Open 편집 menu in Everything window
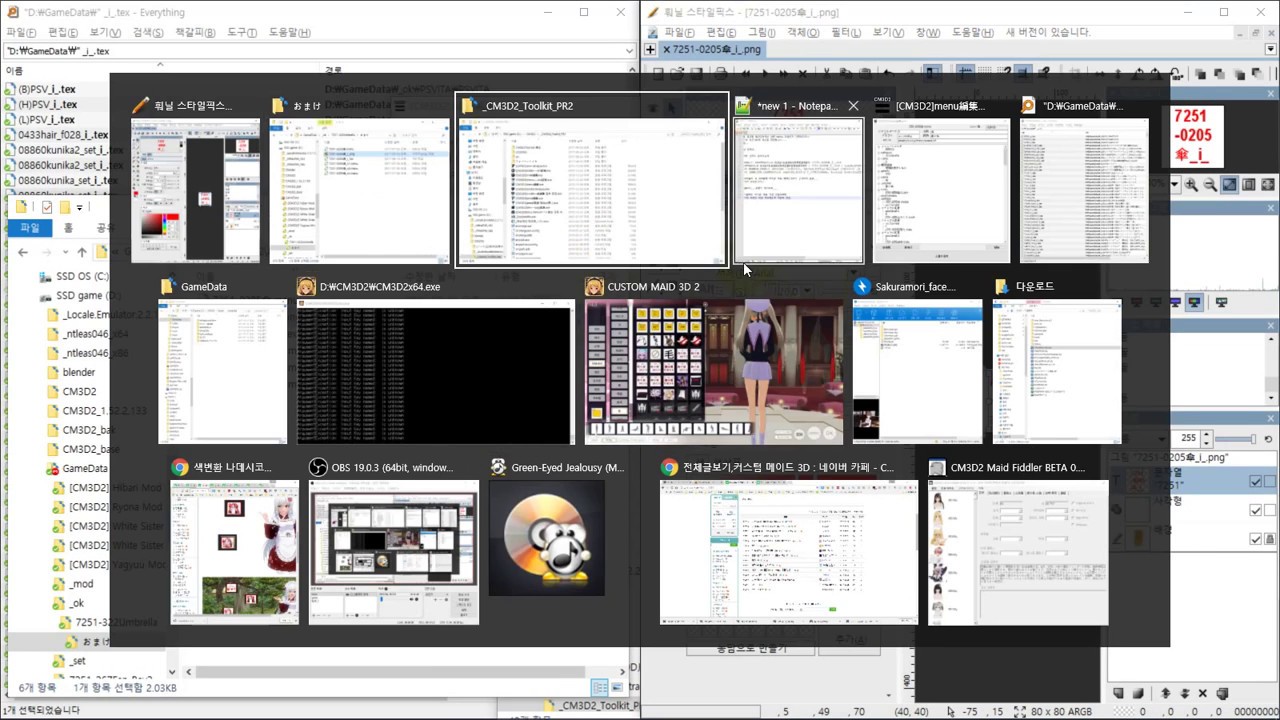This screenshot has height=720, width=1280. tap(64, 32)
